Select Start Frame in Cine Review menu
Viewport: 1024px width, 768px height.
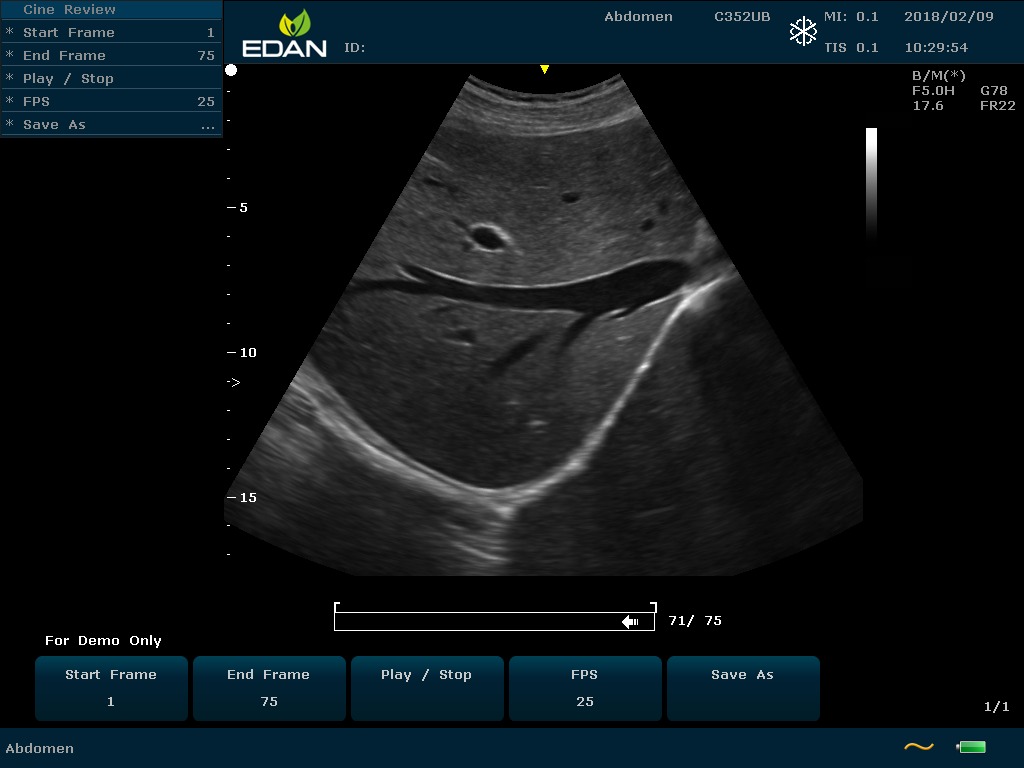[x=68, y=32]
